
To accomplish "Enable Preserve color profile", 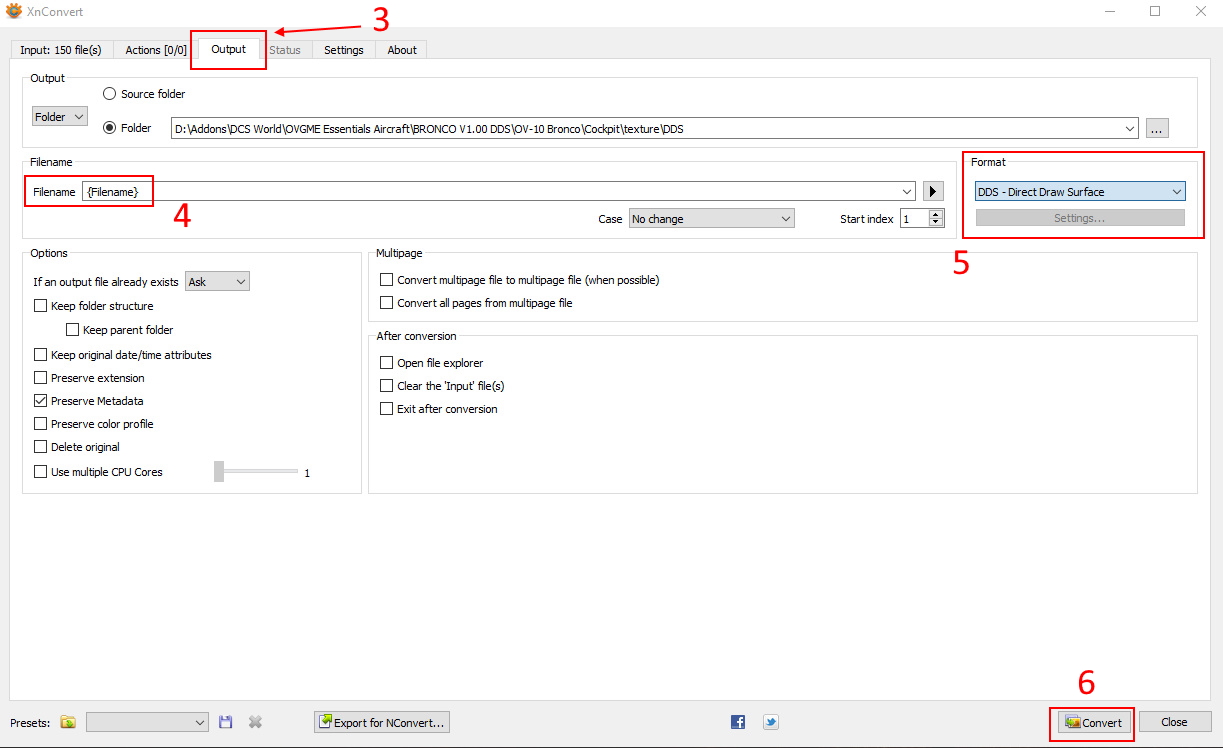I will pos(41,424).
